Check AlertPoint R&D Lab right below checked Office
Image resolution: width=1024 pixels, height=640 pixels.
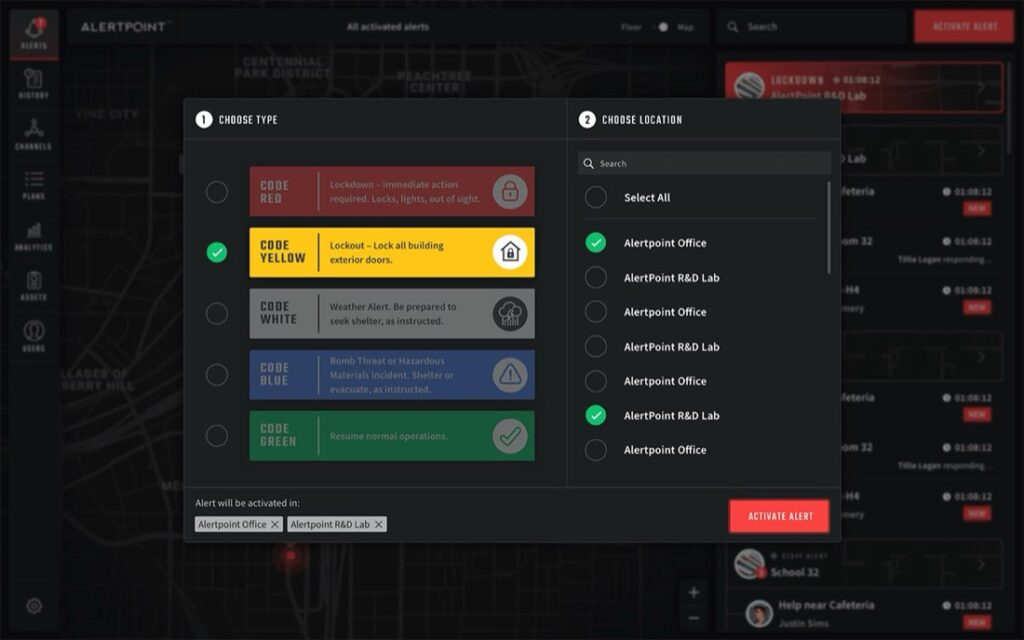coord(596,278)
